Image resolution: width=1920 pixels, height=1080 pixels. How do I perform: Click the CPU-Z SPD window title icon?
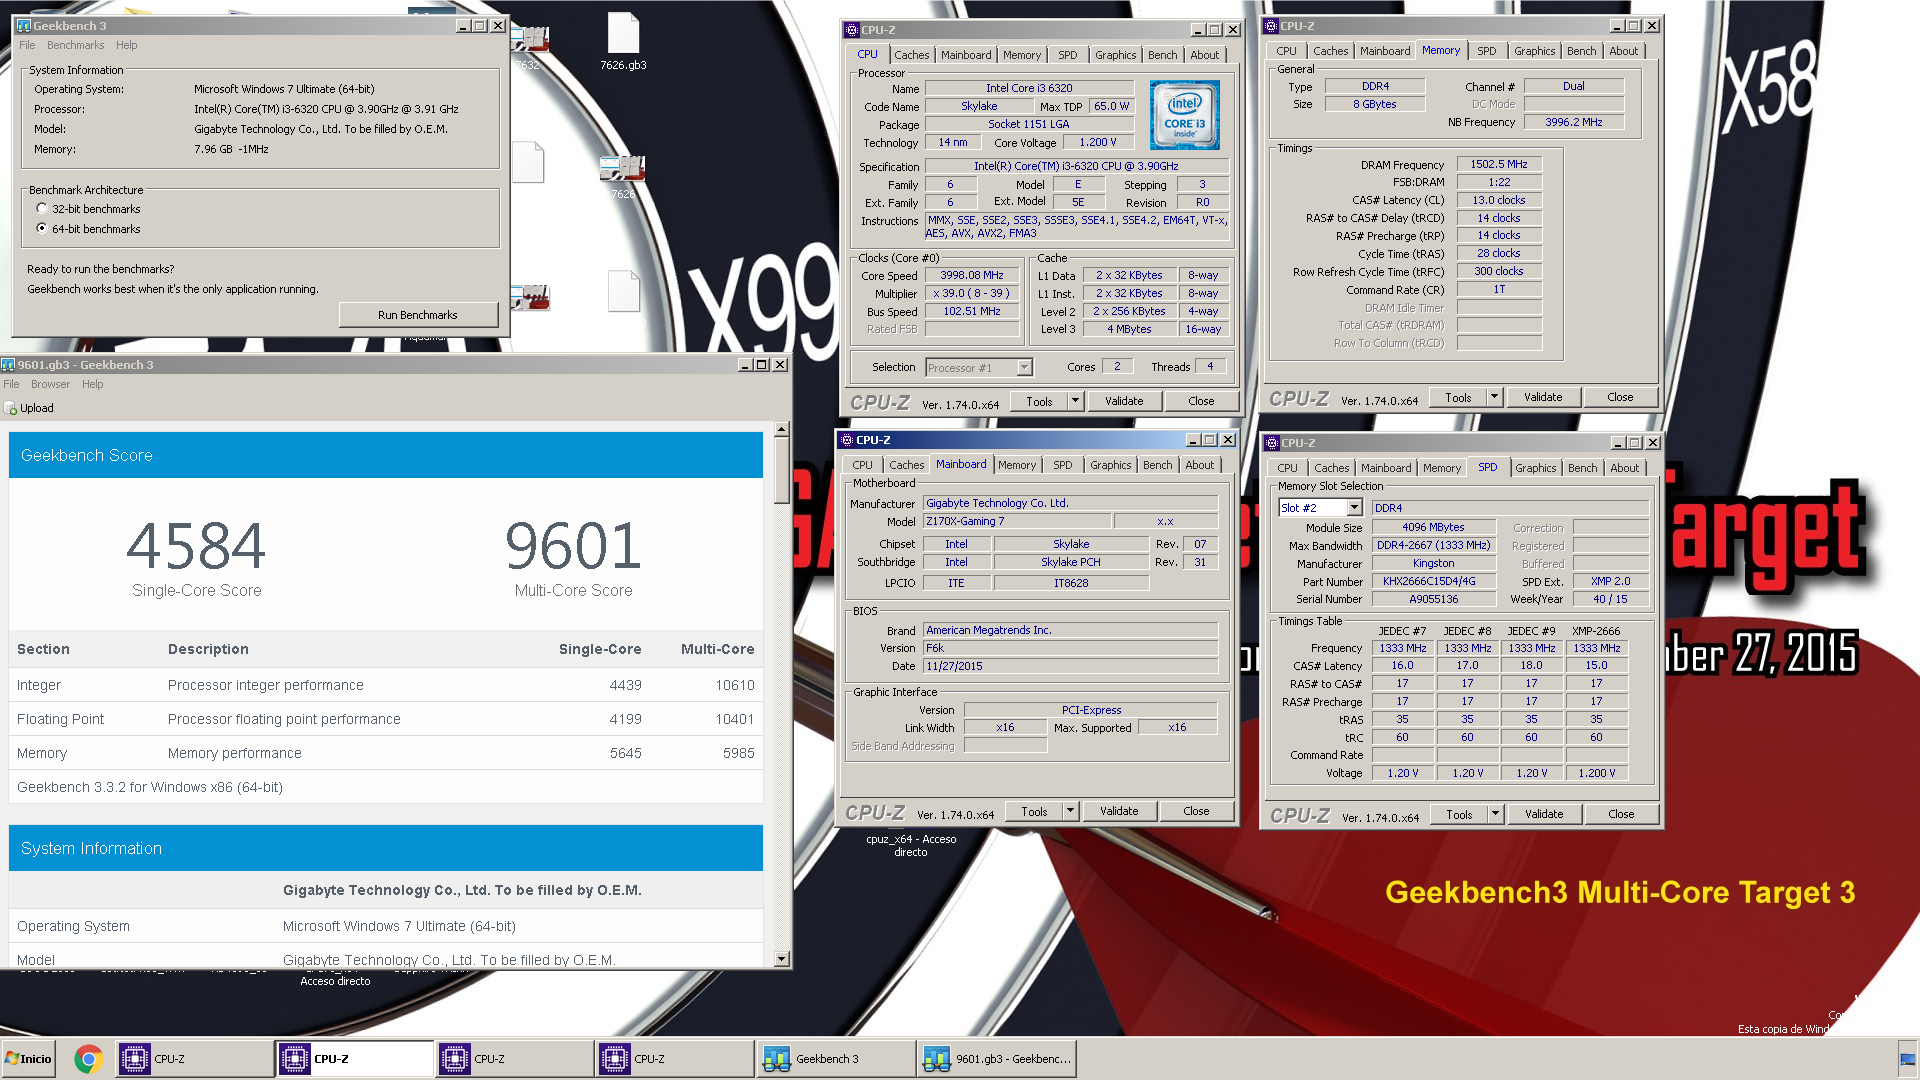click(x=1271, y=443)
